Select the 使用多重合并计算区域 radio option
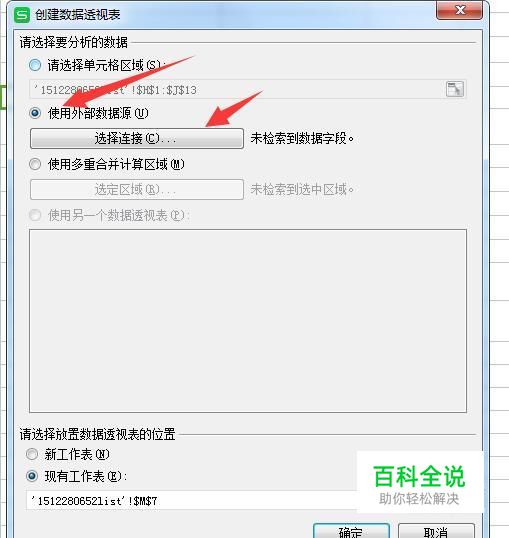Image resolution: width=509 pixels, height=538 pixels. (x=35, y=164)
